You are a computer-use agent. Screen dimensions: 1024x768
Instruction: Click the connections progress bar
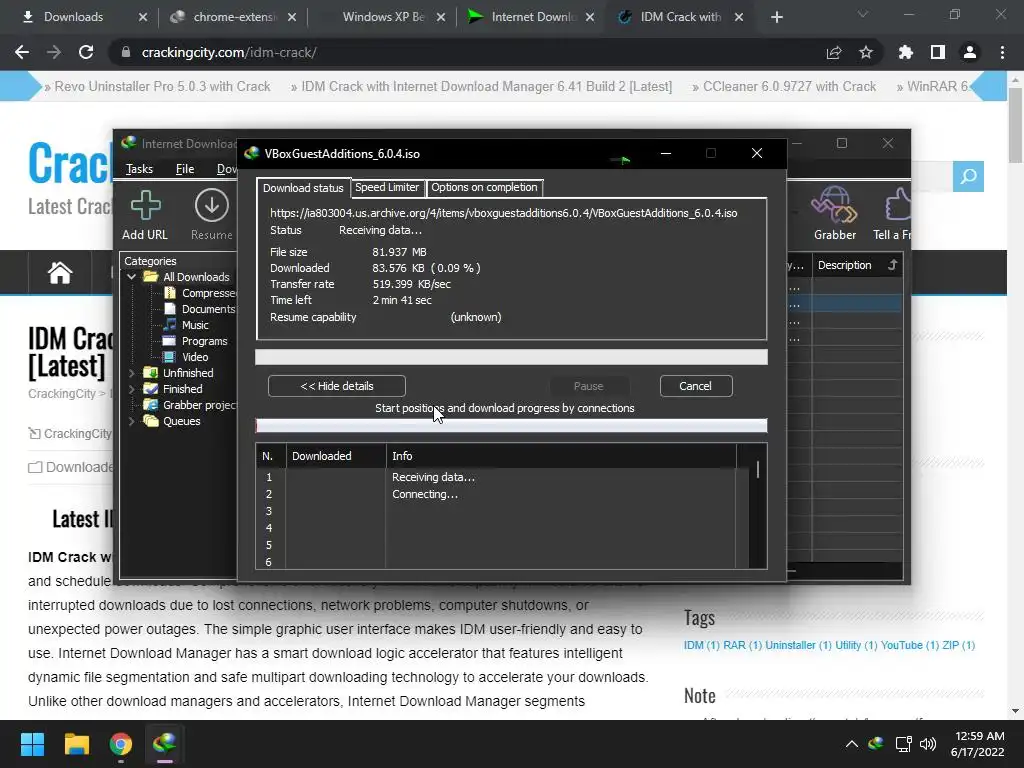[511, 426]
